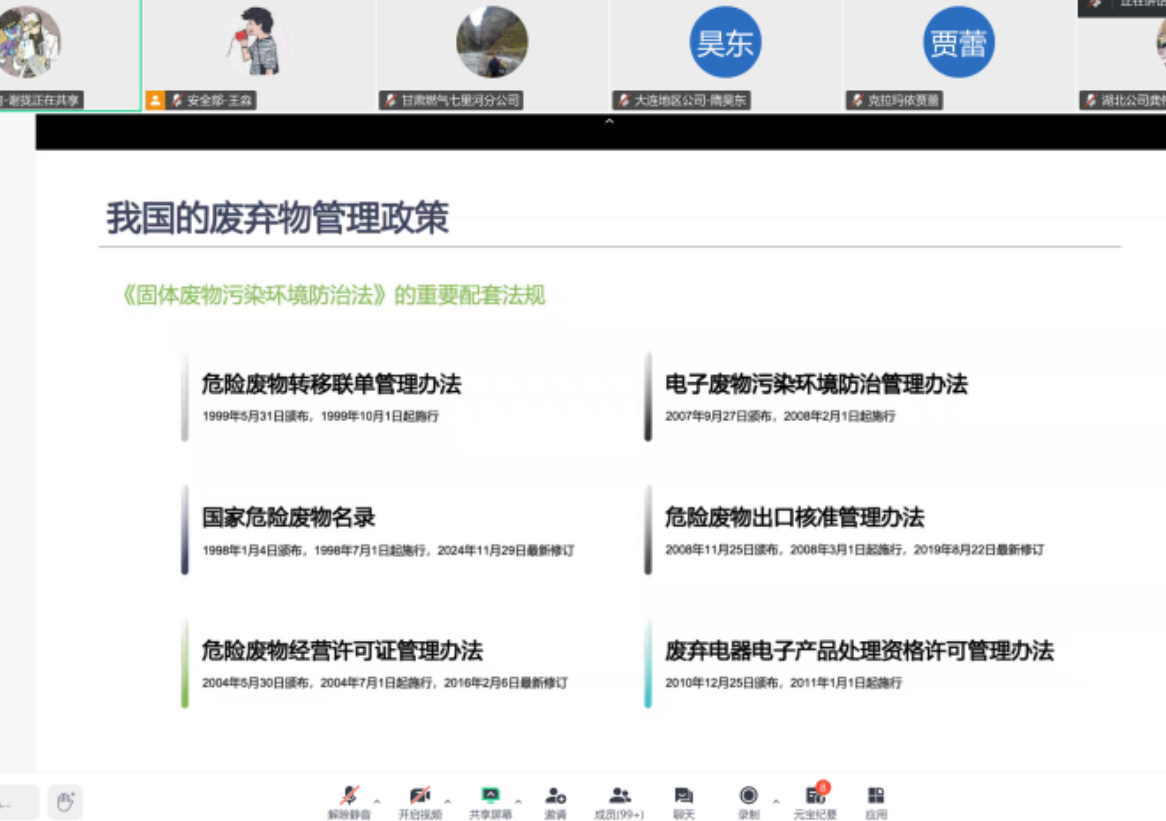The width and height of the screenshot is (1166, 821).
Task: Click heading 危险废物转移联单管理办法
Action: 332,384
